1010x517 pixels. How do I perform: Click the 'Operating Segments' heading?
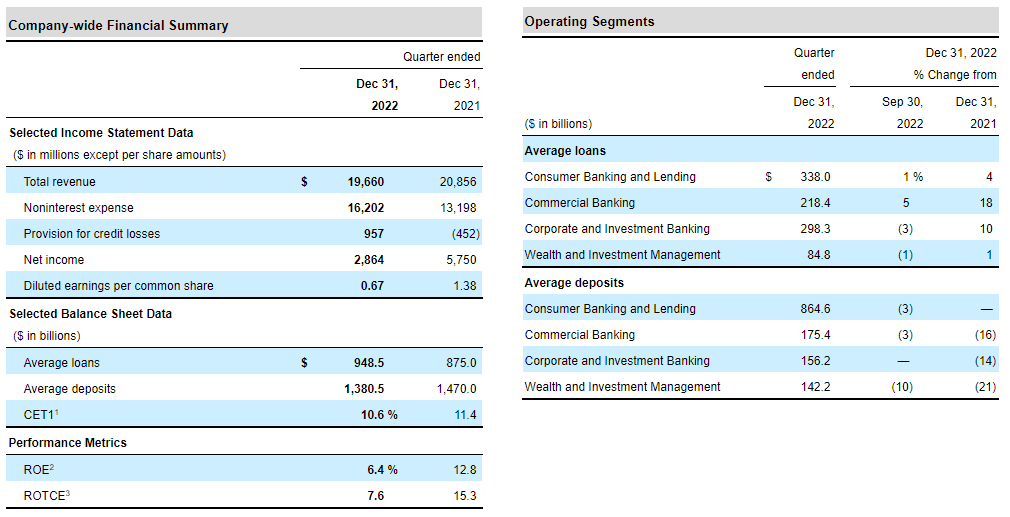point(589,22)
